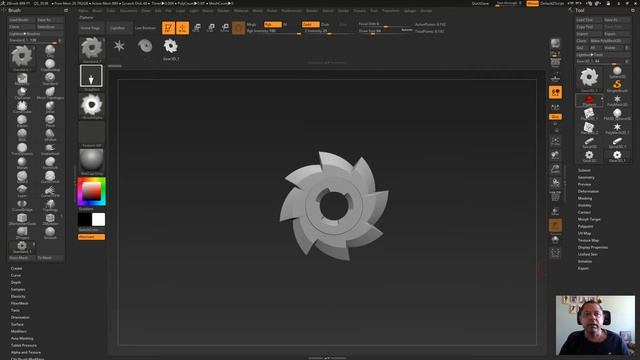This screenshot has height=360, width=640.
Task: Open the Document menu
Action: pos(129,11)
